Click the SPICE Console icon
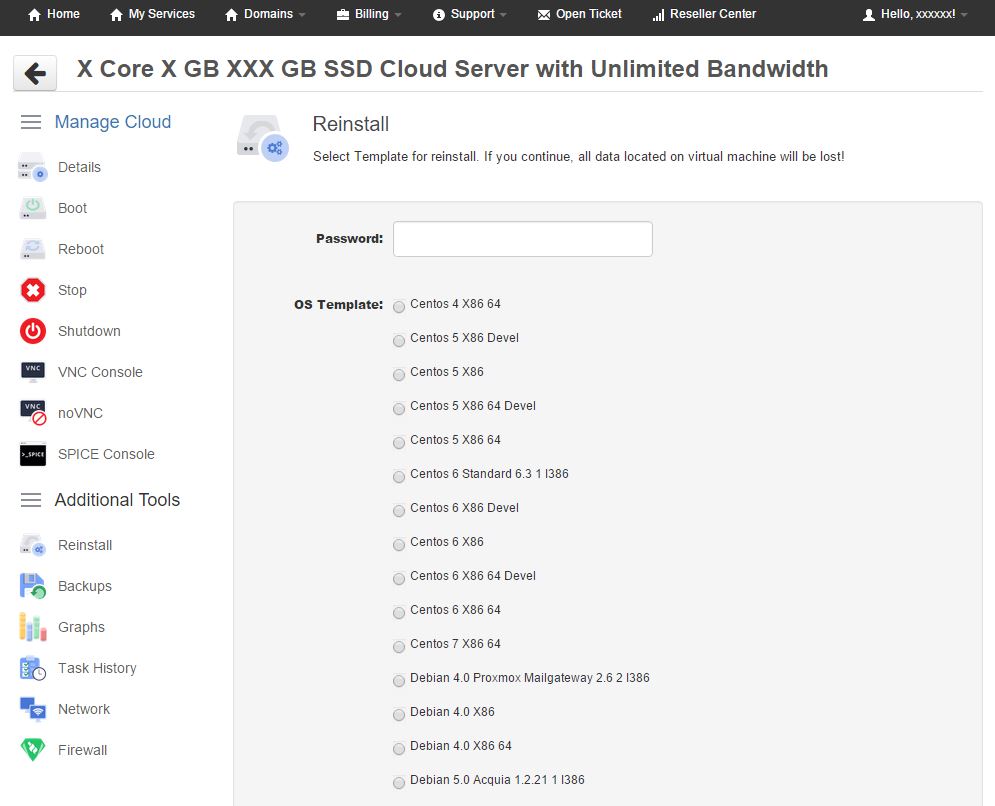Viewport: 995px width, 806px height. click(x=33, y=454)
